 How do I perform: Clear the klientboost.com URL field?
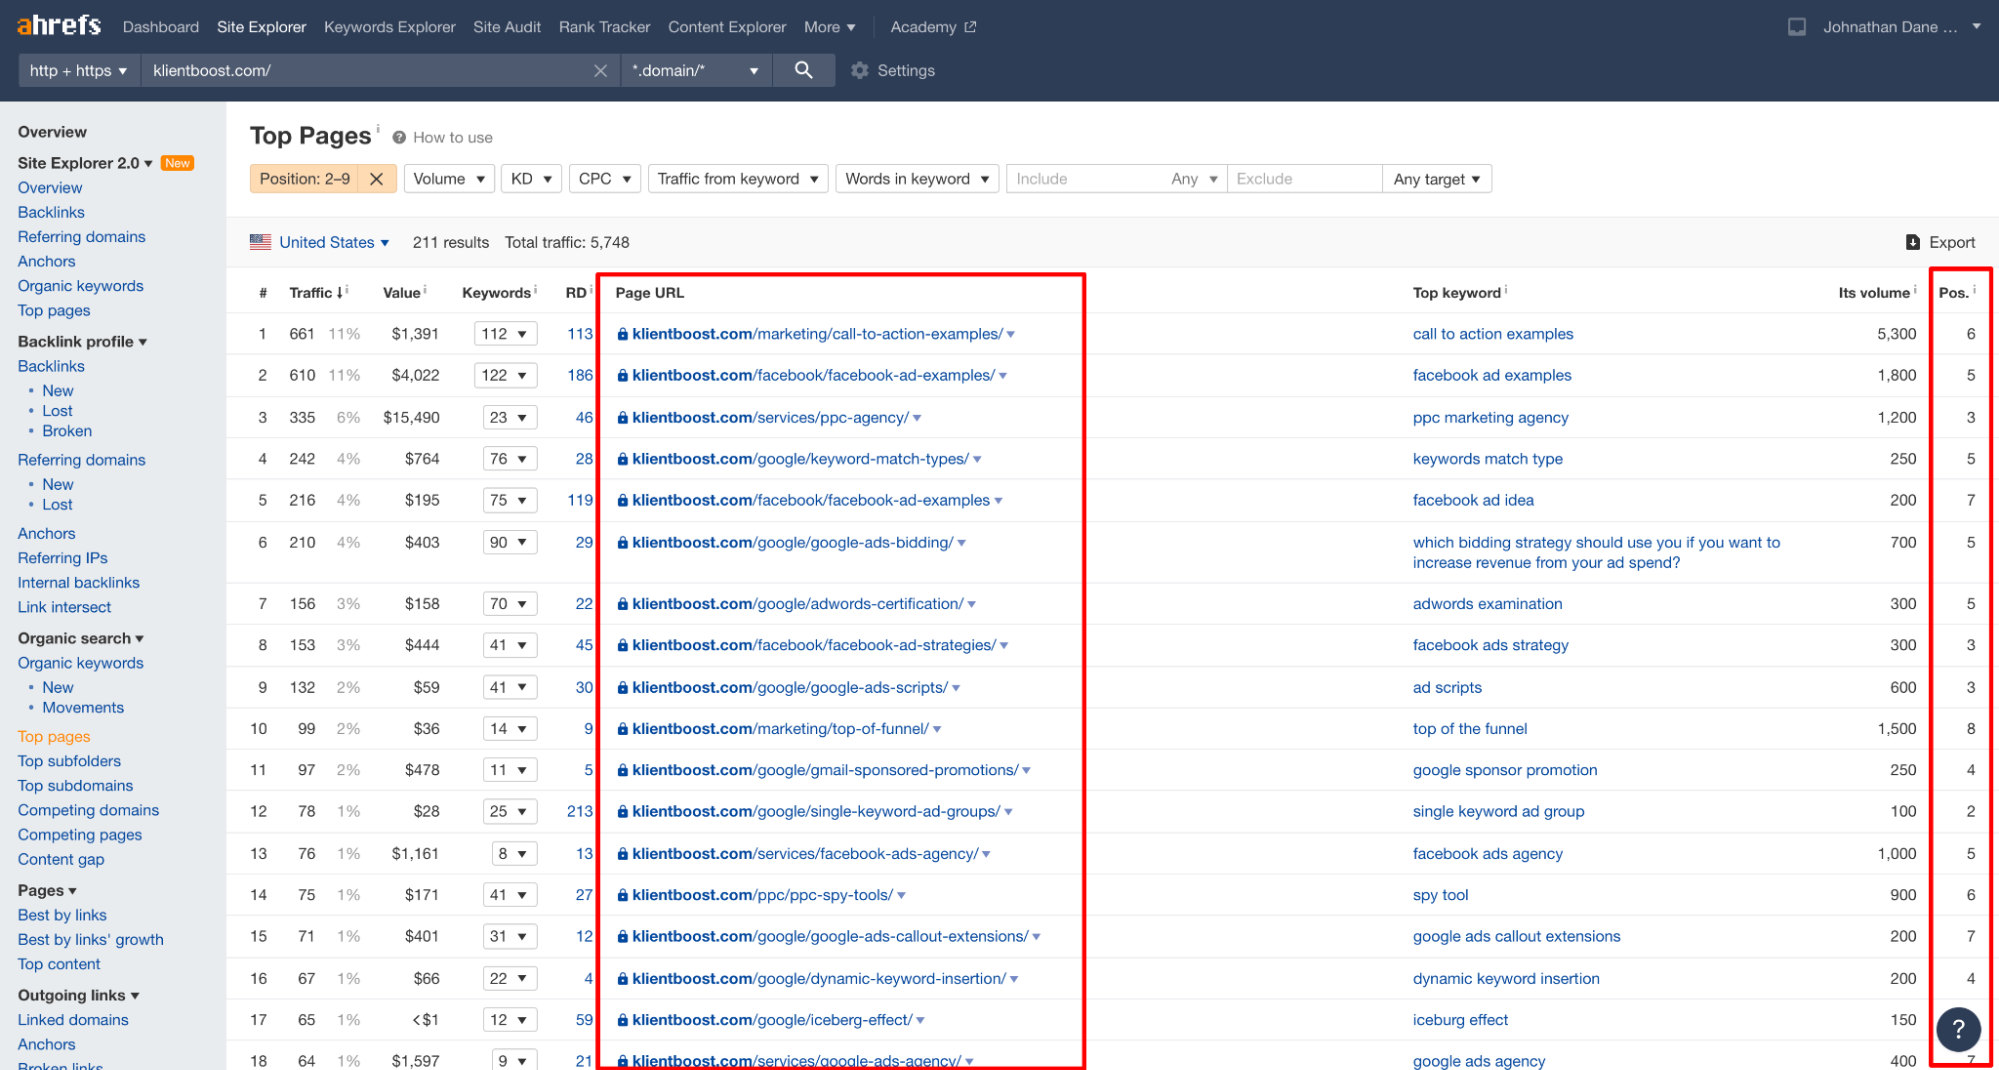click(x=600, y=71)
